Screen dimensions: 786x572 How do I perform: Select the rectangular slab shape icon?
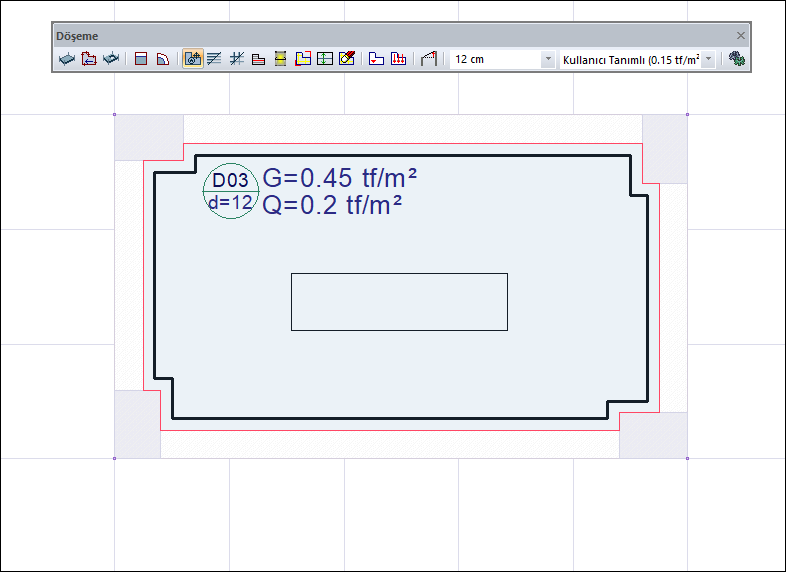click(141, 59)
